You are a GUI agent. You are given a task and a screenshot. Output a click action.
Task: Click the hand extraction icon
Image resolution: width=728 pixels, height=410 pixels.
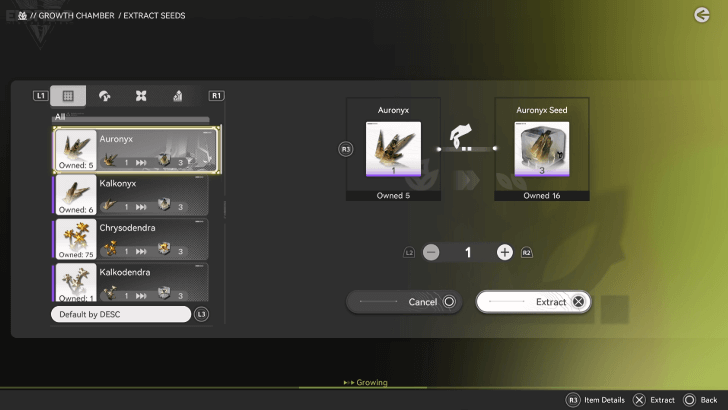pos(461,136)
